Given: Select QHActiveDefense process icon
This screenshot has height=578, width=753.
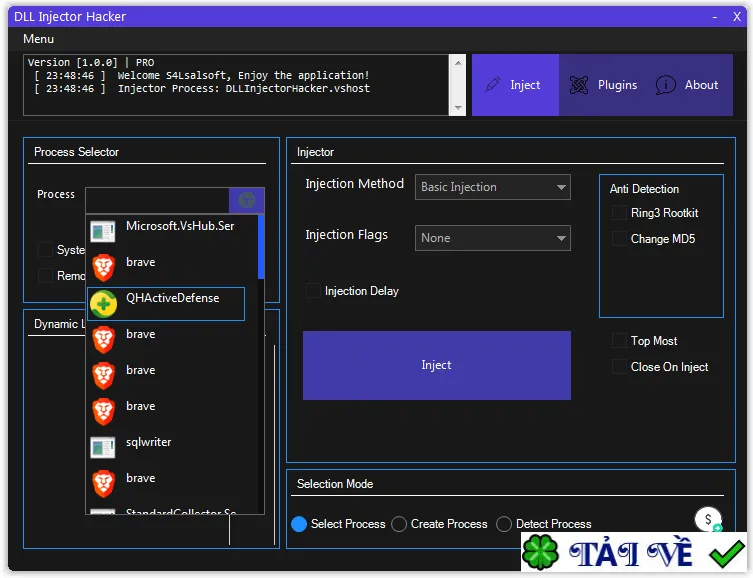Looking at the screenshot, I should [x=104, y=304].
